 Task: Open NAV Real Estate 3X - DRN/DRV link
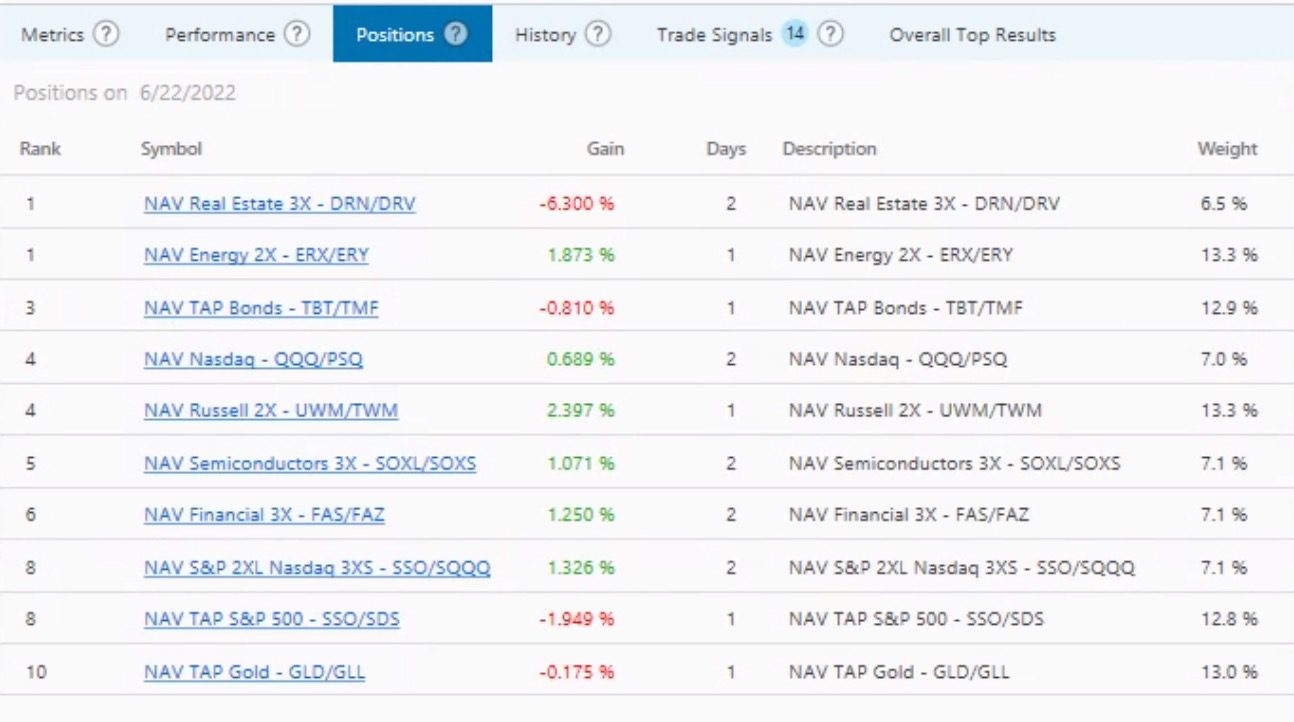point(279,204)
